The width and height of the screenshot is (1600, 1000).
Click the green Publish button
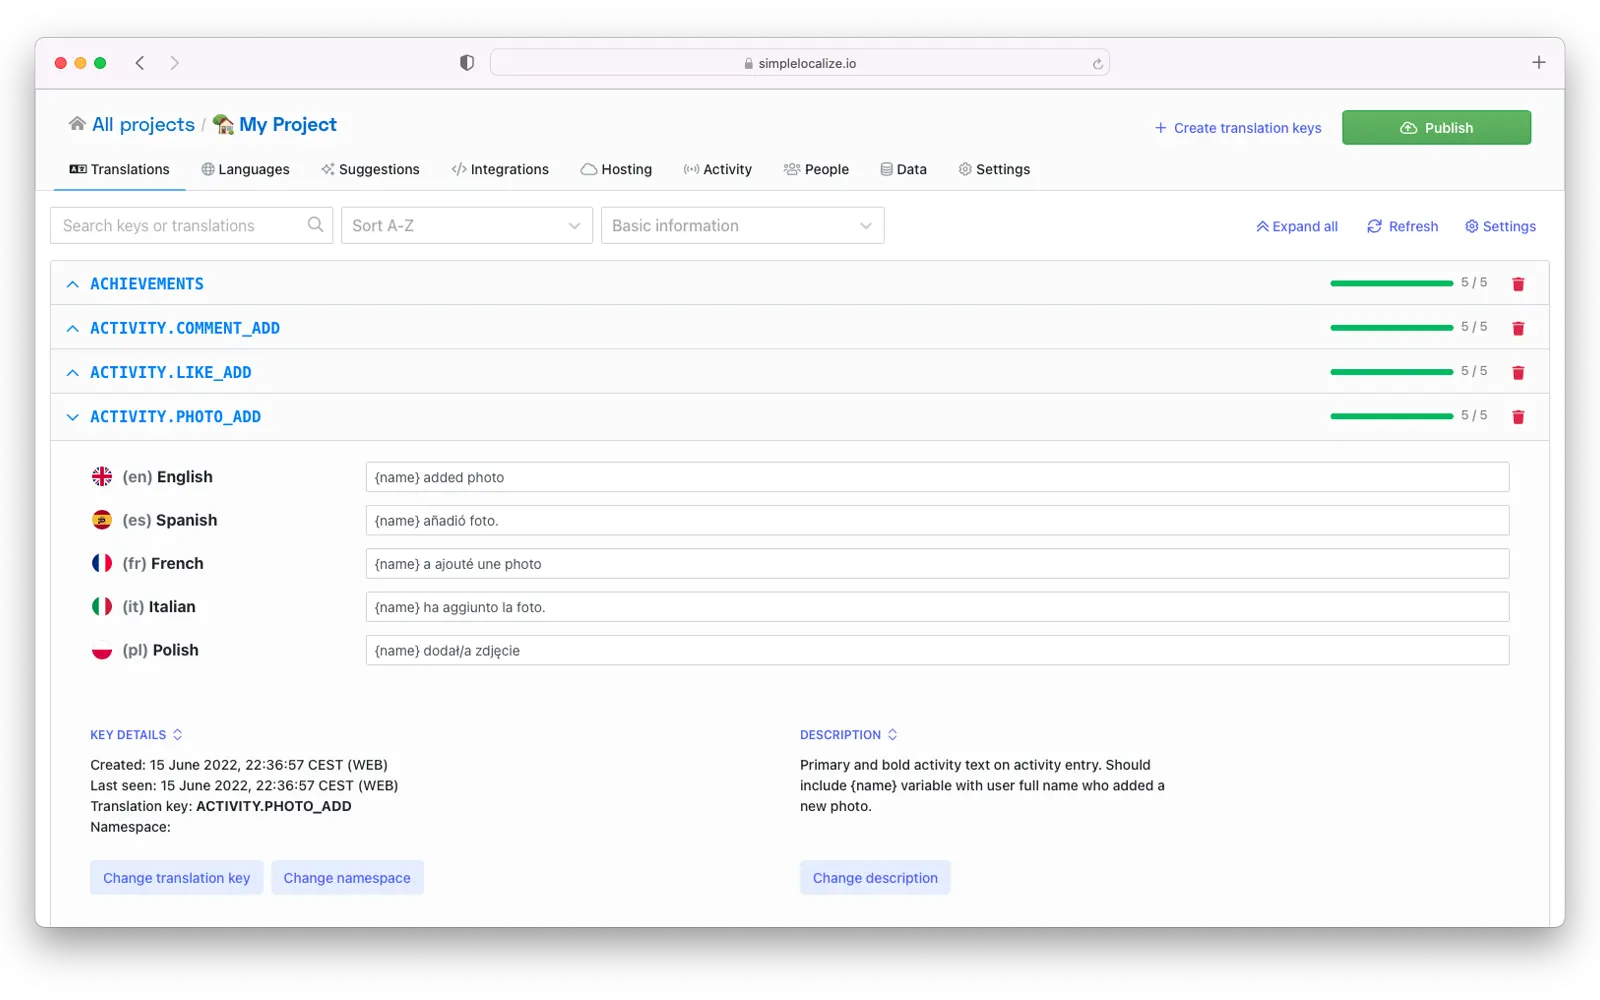(1436, 127)
